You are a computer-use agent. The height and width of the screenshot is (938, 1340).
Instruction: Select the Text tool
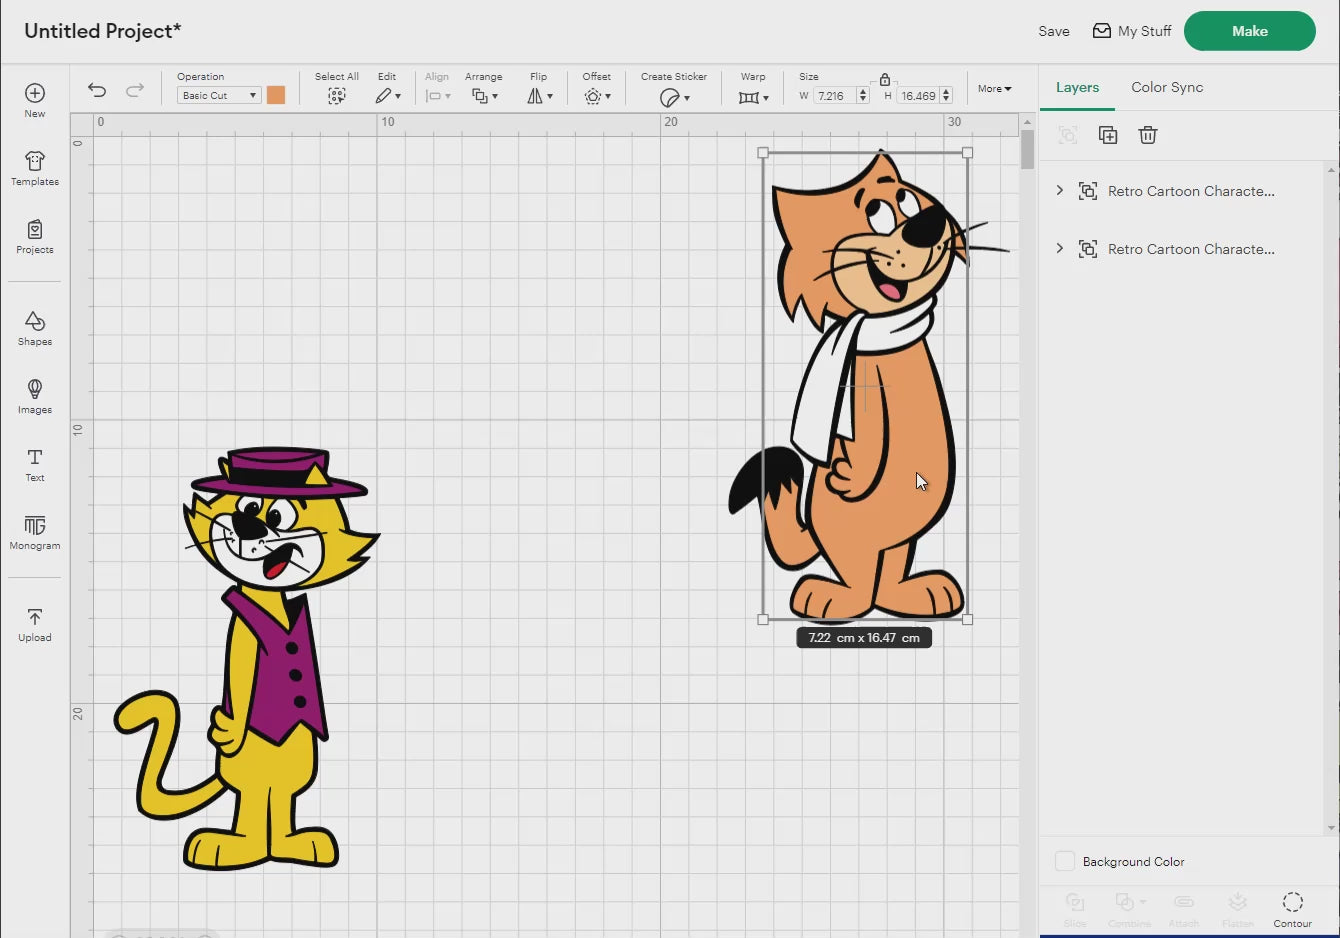35,464
